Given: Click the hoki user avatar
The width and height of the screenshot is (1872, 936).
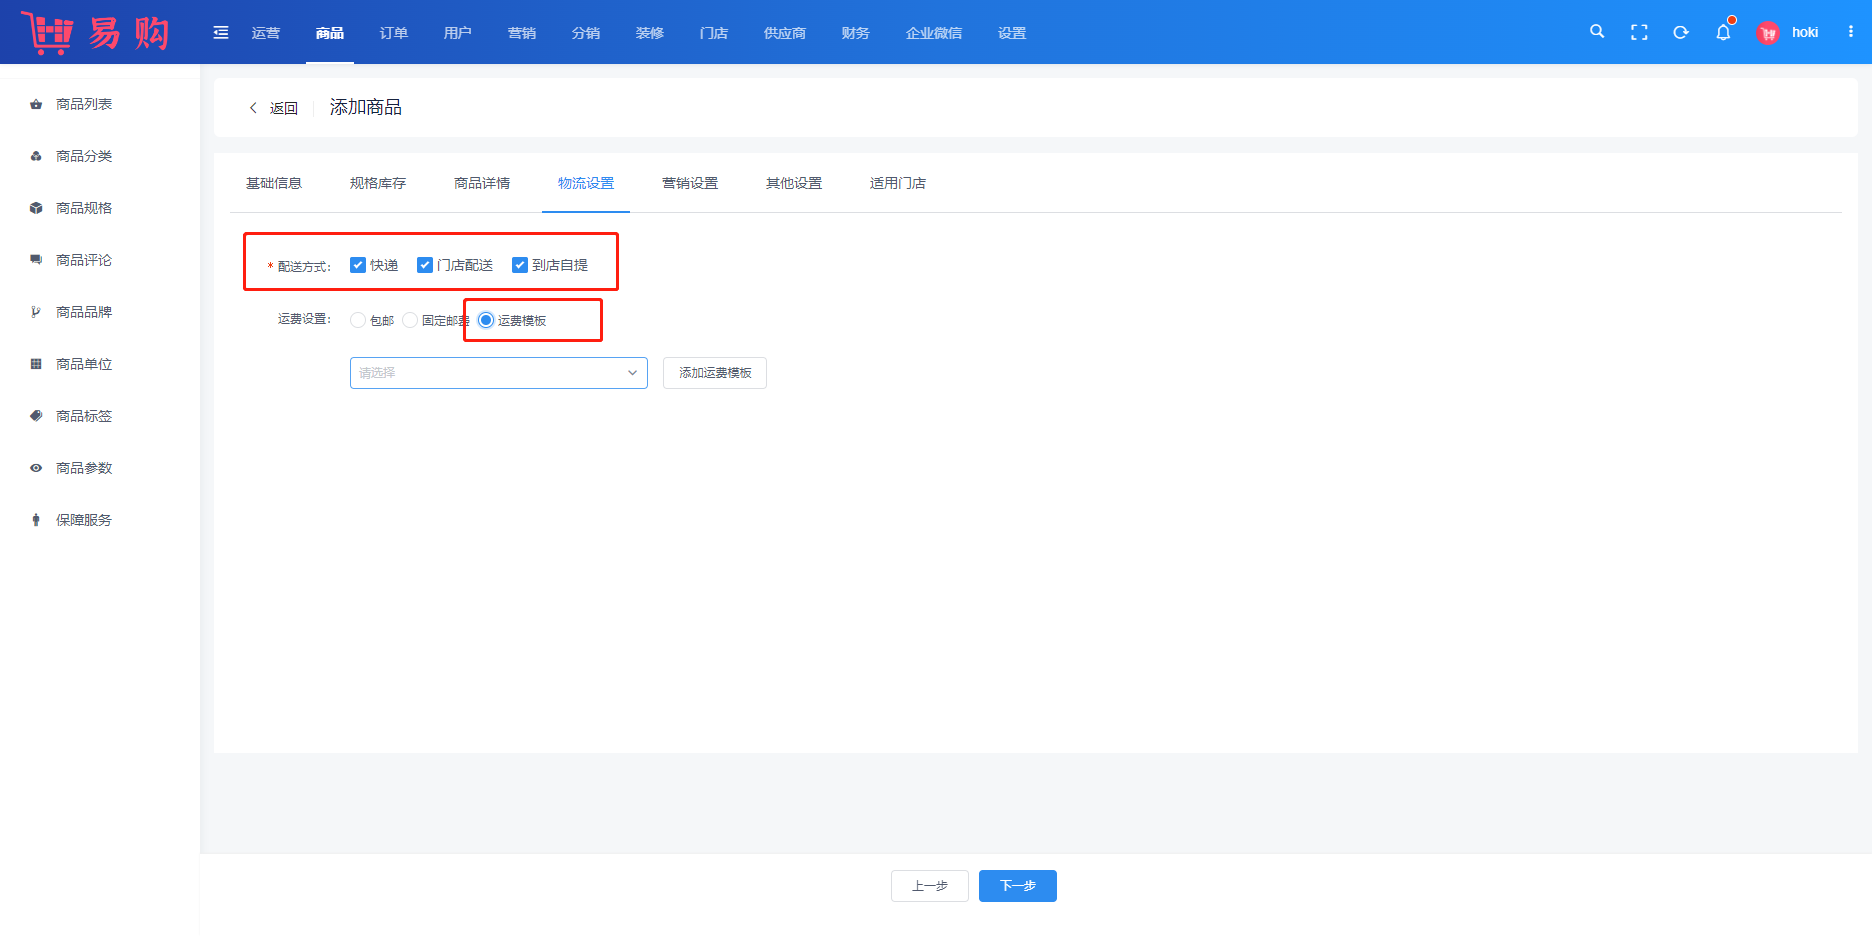Looking at the screenshot, I should pyautogui.click(x=1768, y=33).
